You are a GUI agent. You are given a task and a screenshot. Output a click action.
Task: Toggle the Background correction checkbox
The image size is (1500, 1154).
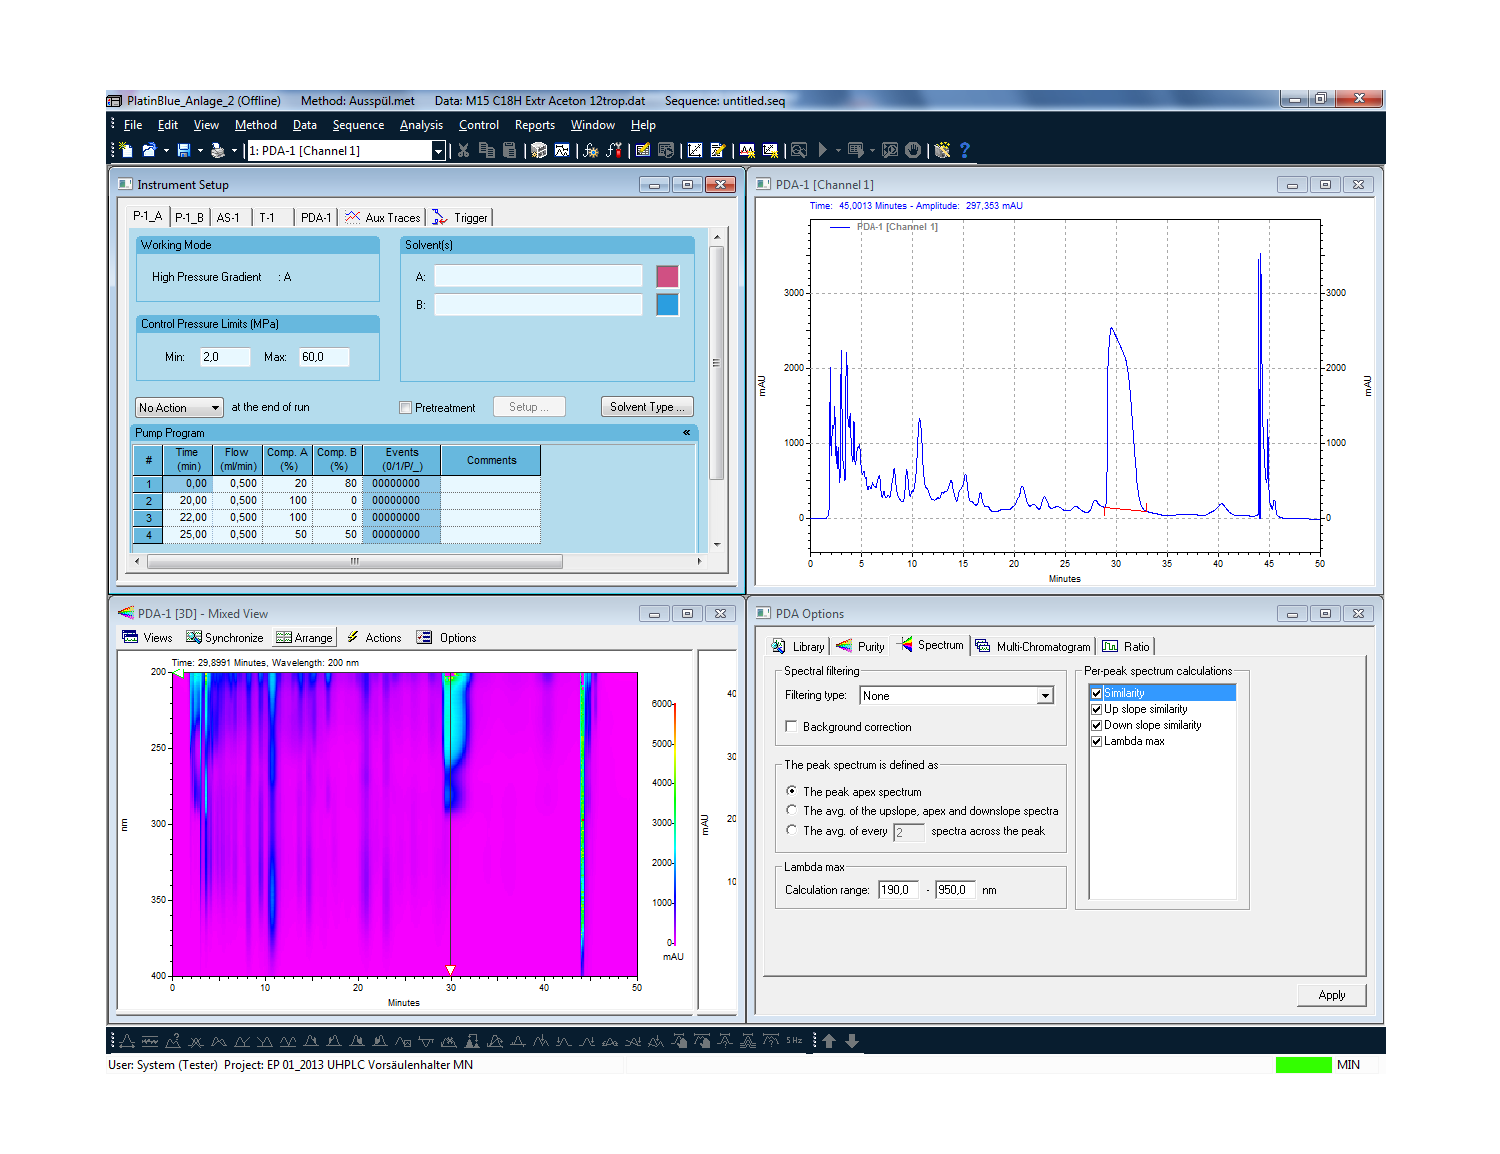click(792, 727)
